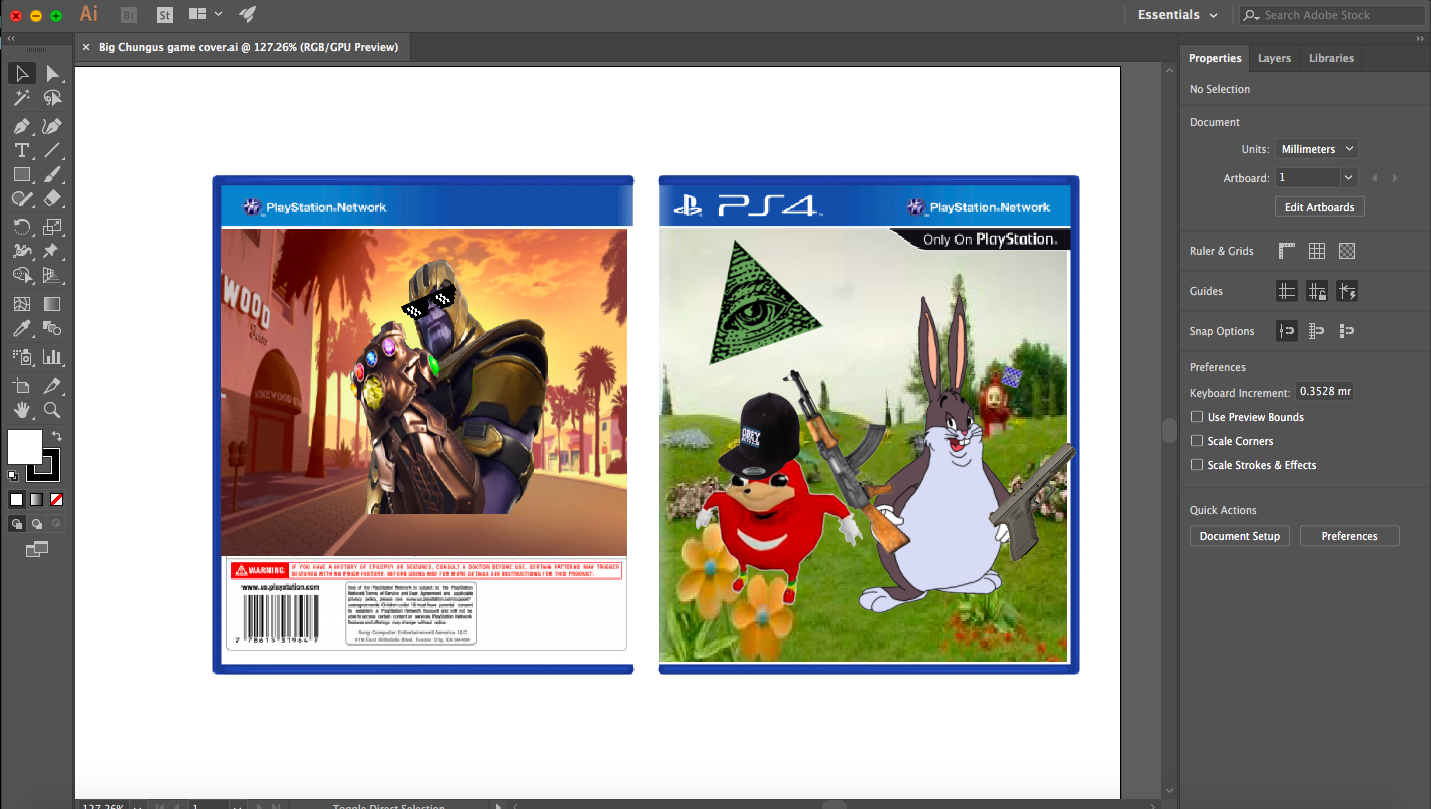The image size is (1431, 809).
Task: Select the Slice tool
Action: pyautogui.click(x=52, y=386)
